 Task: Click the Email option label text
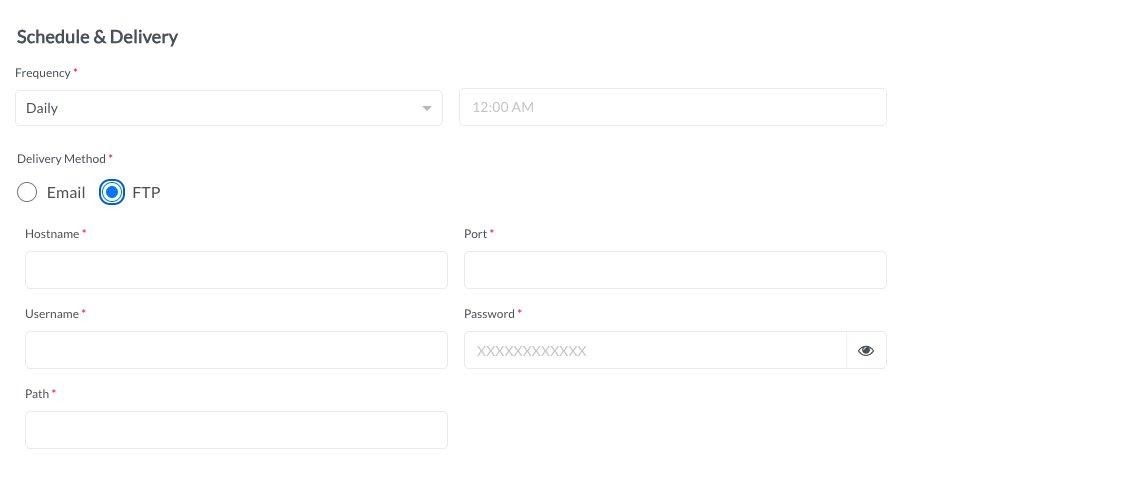[66, 192]
